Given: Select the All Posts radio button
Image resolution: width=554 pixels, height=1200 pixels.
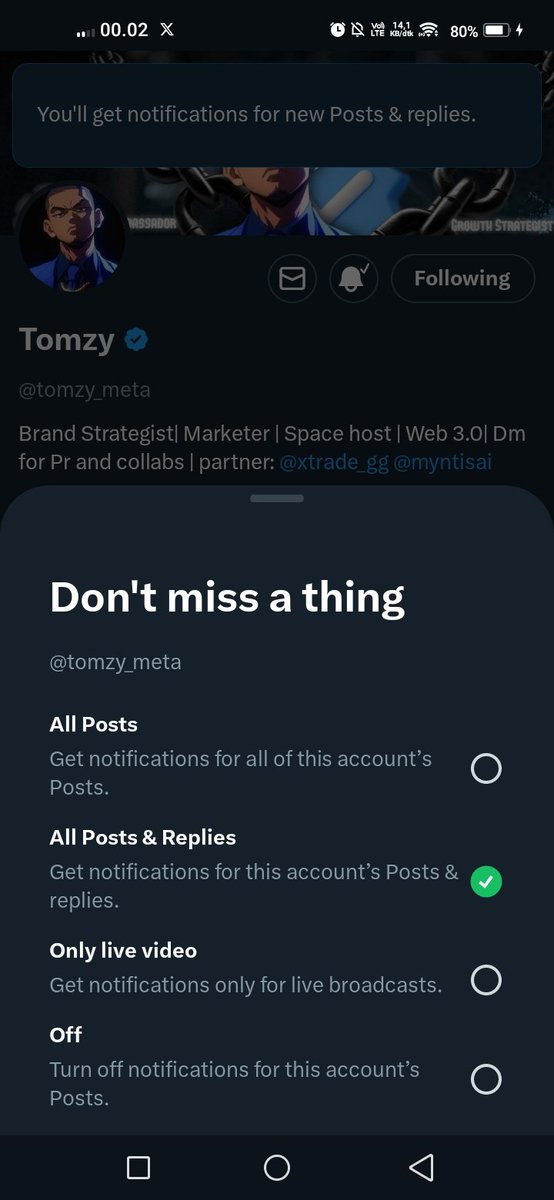Looking at the screenshot, I should pos(486,769).
